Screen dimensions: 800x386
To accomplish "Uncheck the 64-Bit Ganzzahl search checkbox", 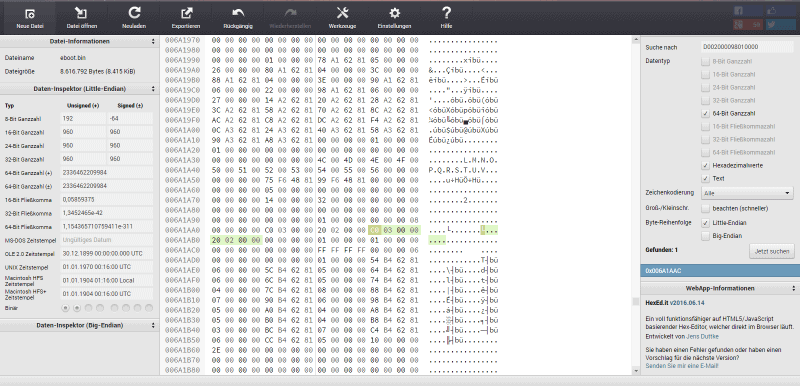I will tap(705, 113).
